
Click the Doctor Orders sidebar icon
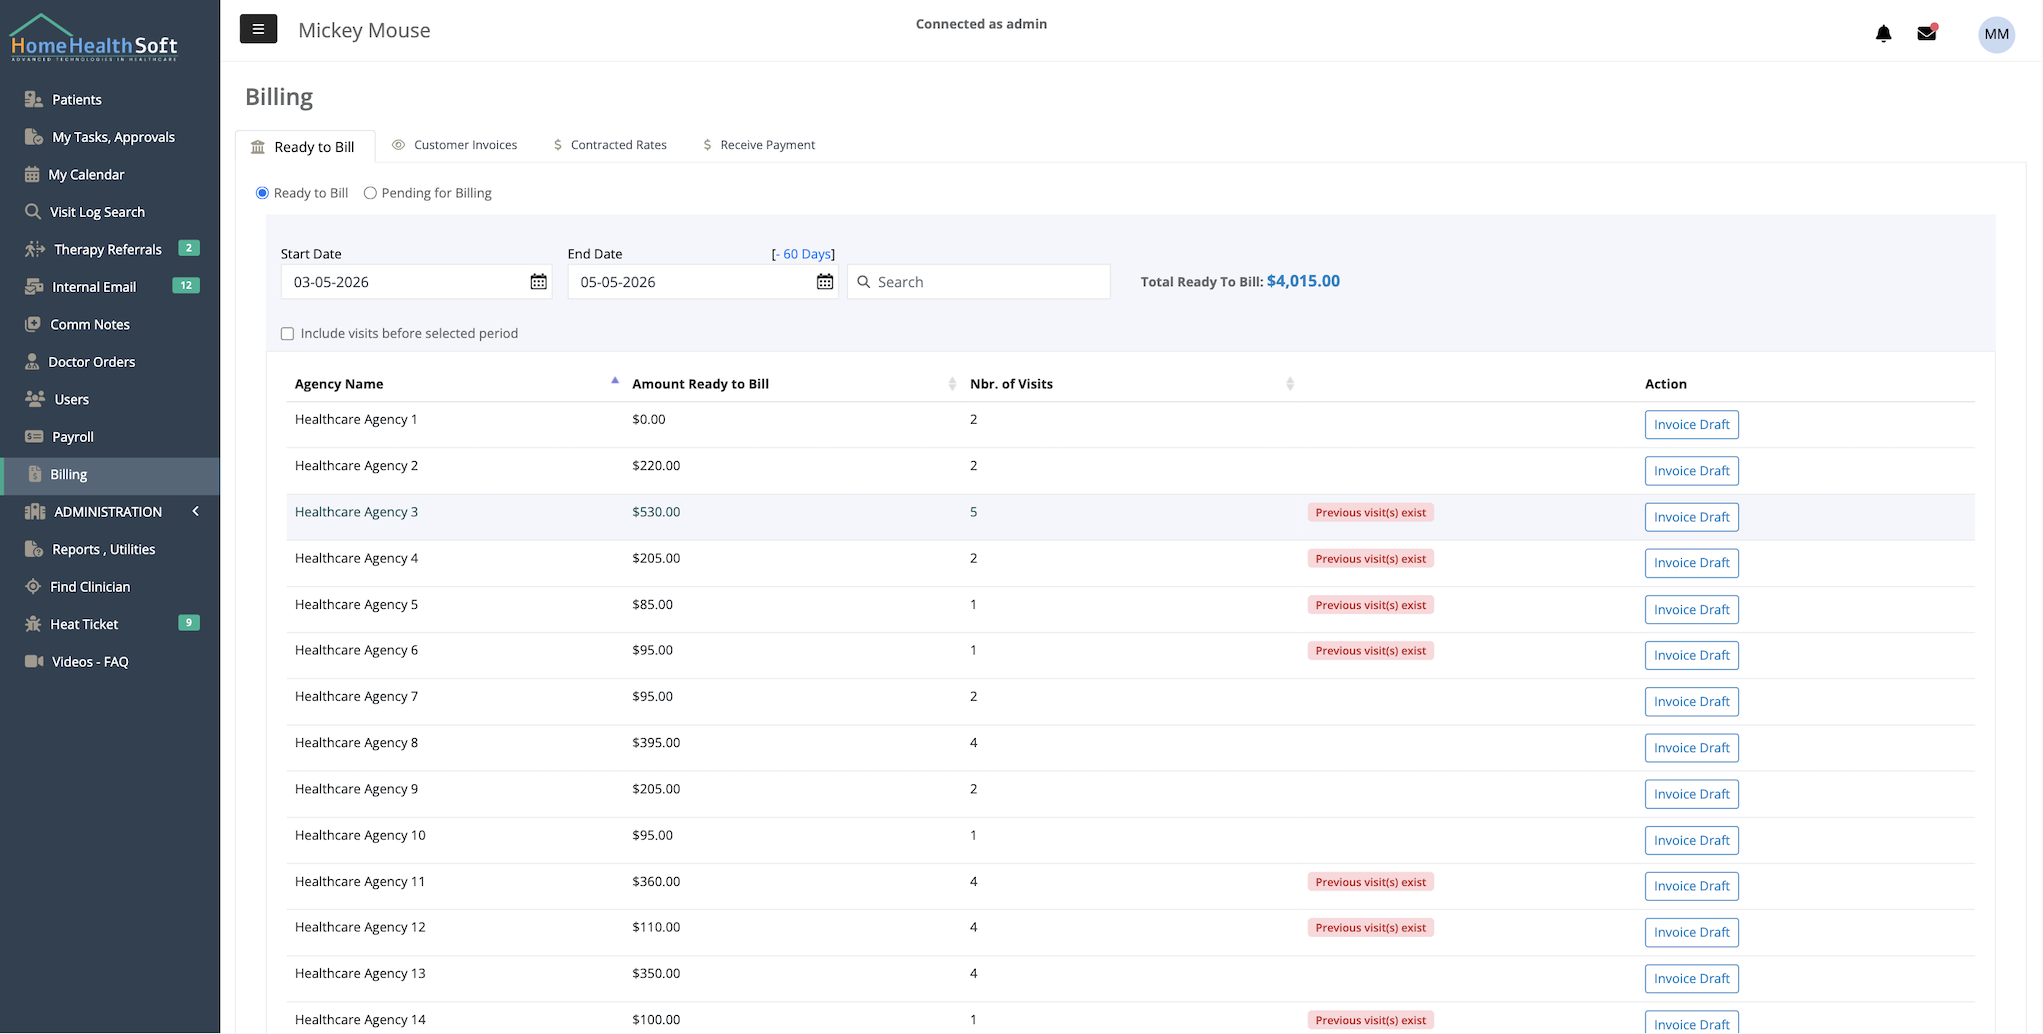(x=32, y=362)
